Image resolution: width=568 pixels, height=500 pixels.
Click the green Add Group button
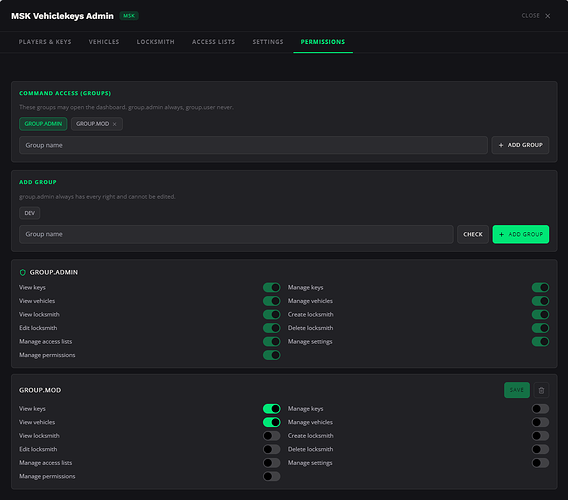(521, 234)
